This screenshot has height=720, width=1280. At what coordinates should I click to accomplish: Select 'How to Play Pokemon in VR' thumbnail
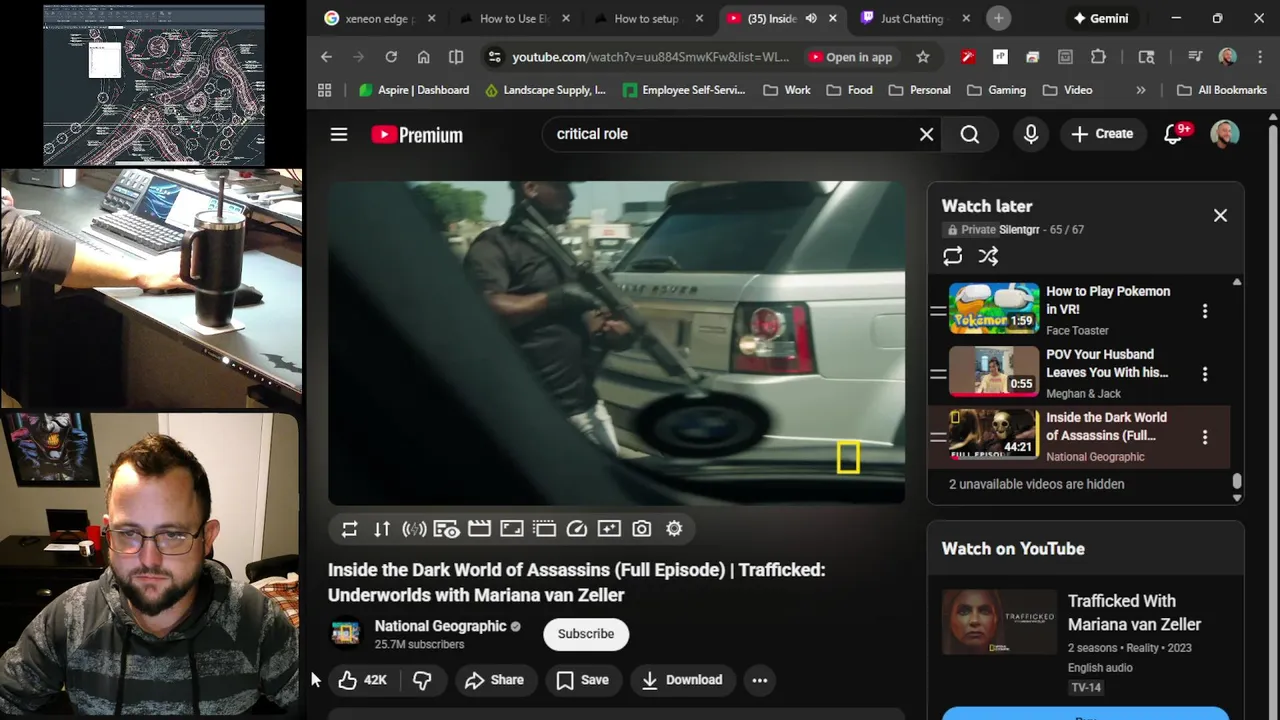994,309
